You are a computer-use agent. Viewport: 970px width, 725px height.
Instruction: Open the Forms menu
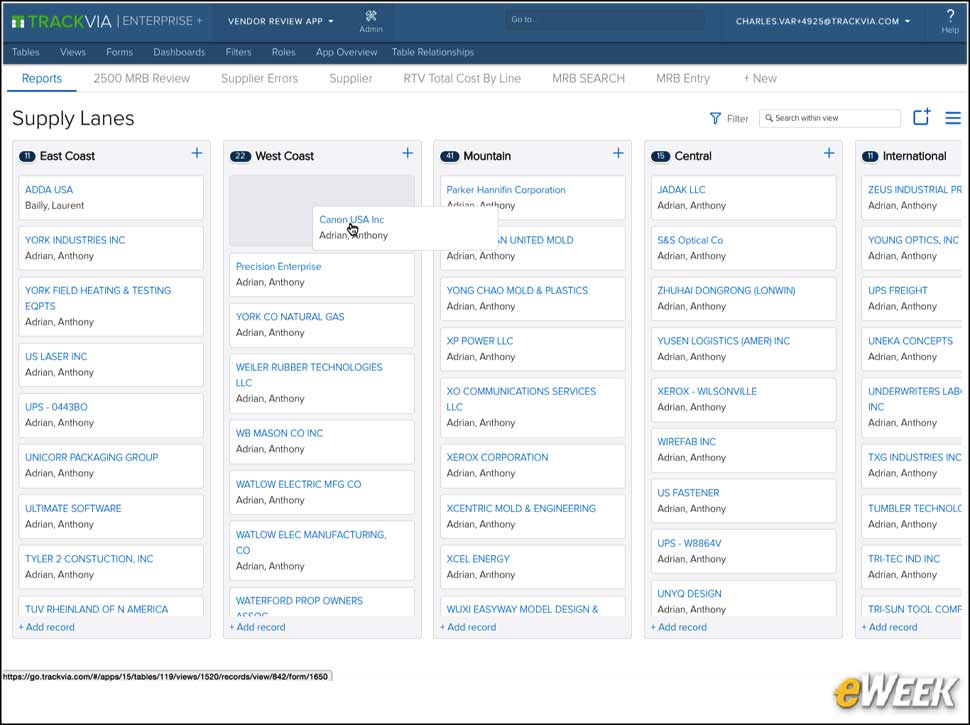coord(119,52)
